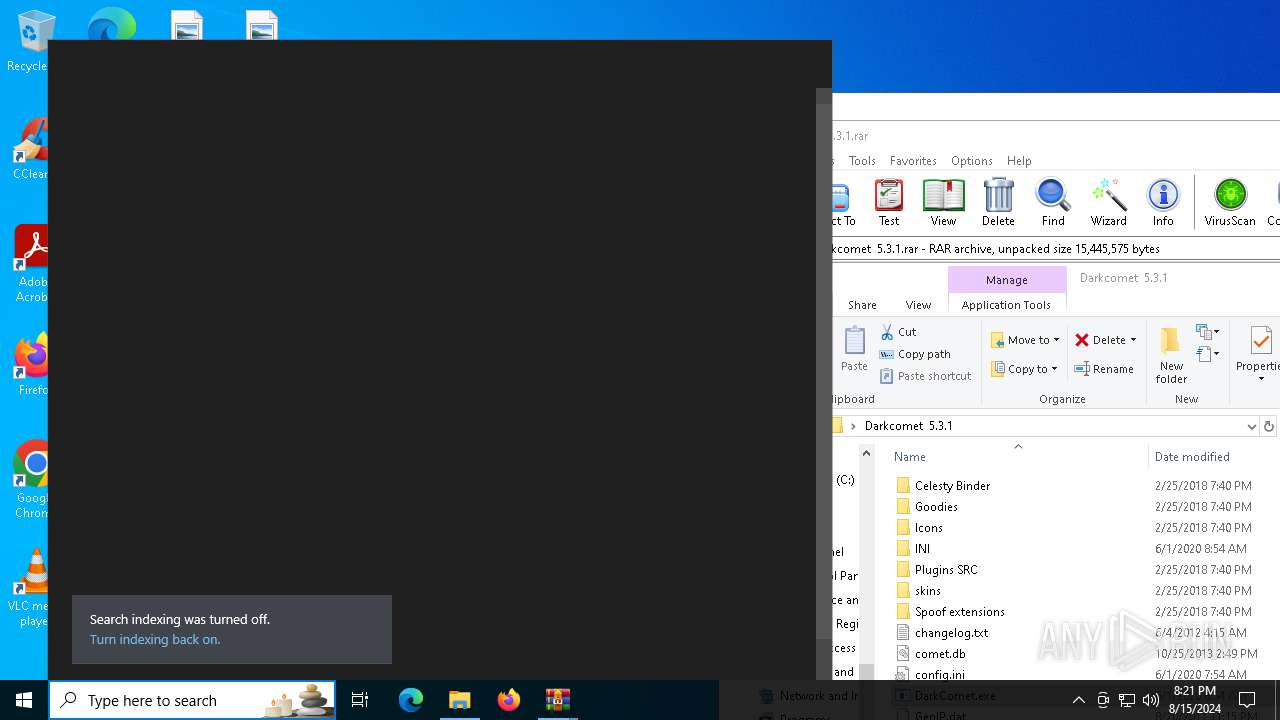Open the Tools menu in WinRAR
Screen dimensions: 1280x720
coord(862,160)
